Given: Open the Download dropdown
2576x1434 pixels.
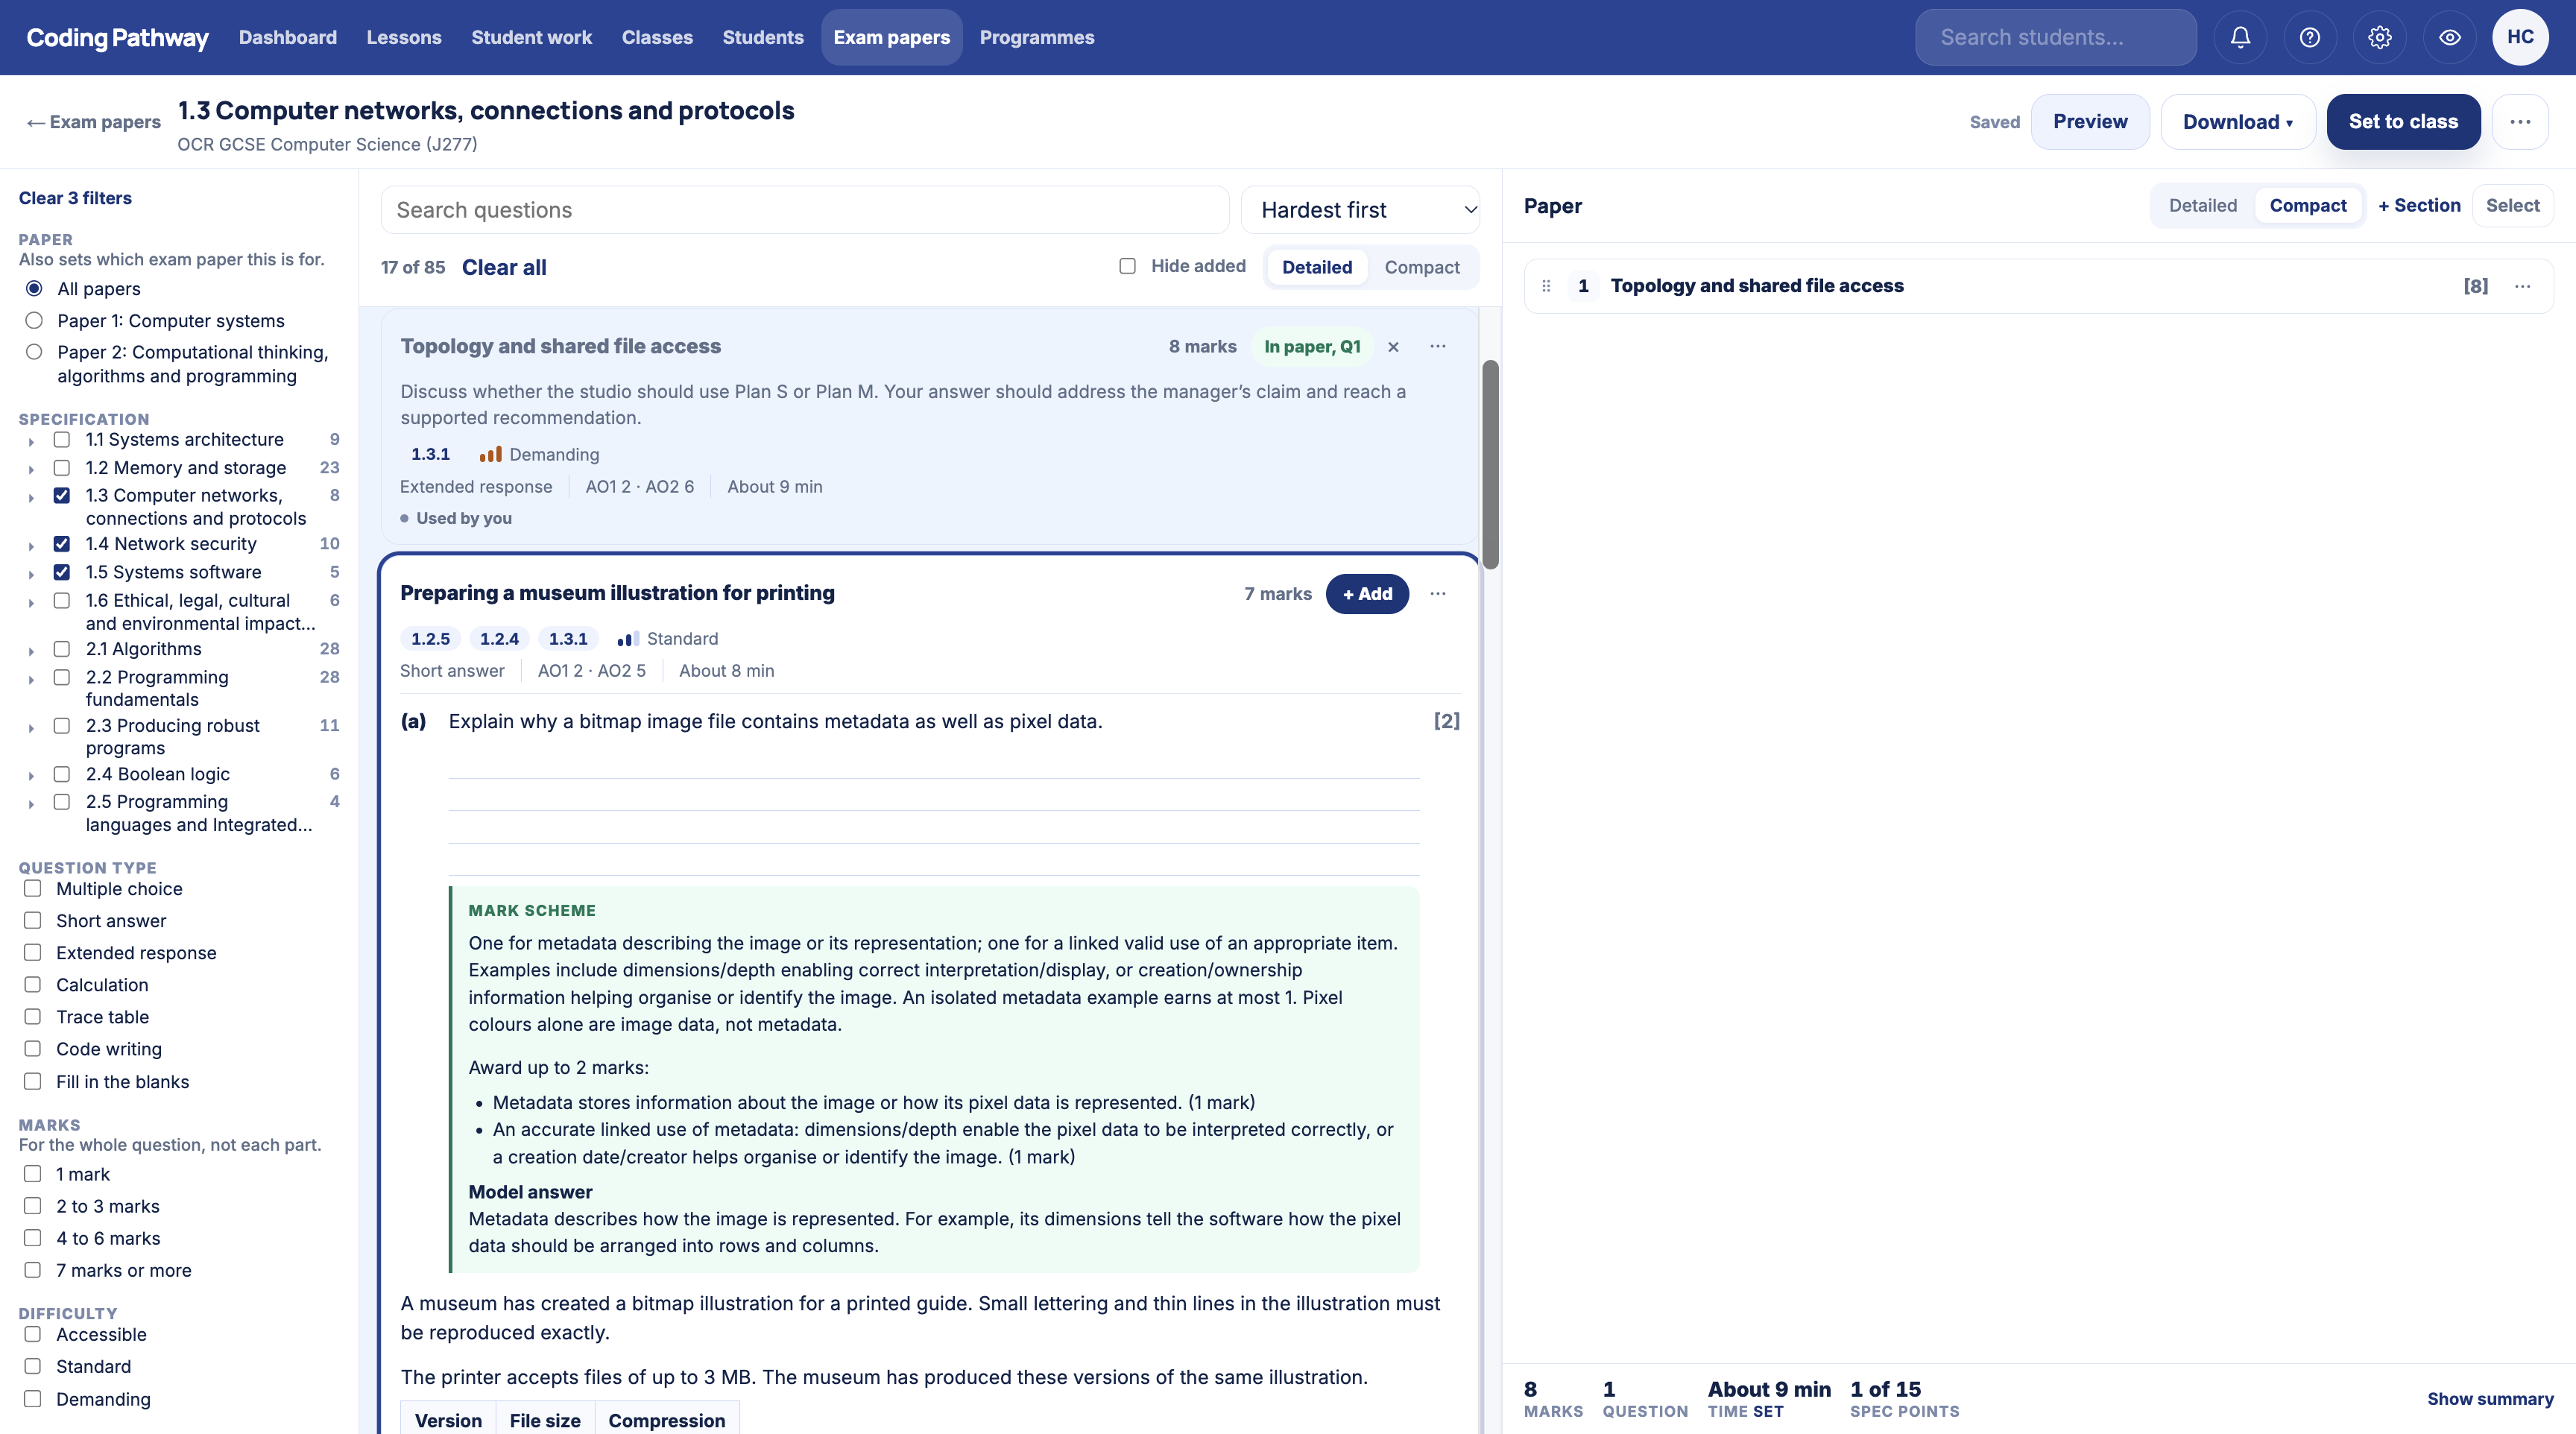Looking at the screenshot, I should click(x=2238, y=122).
